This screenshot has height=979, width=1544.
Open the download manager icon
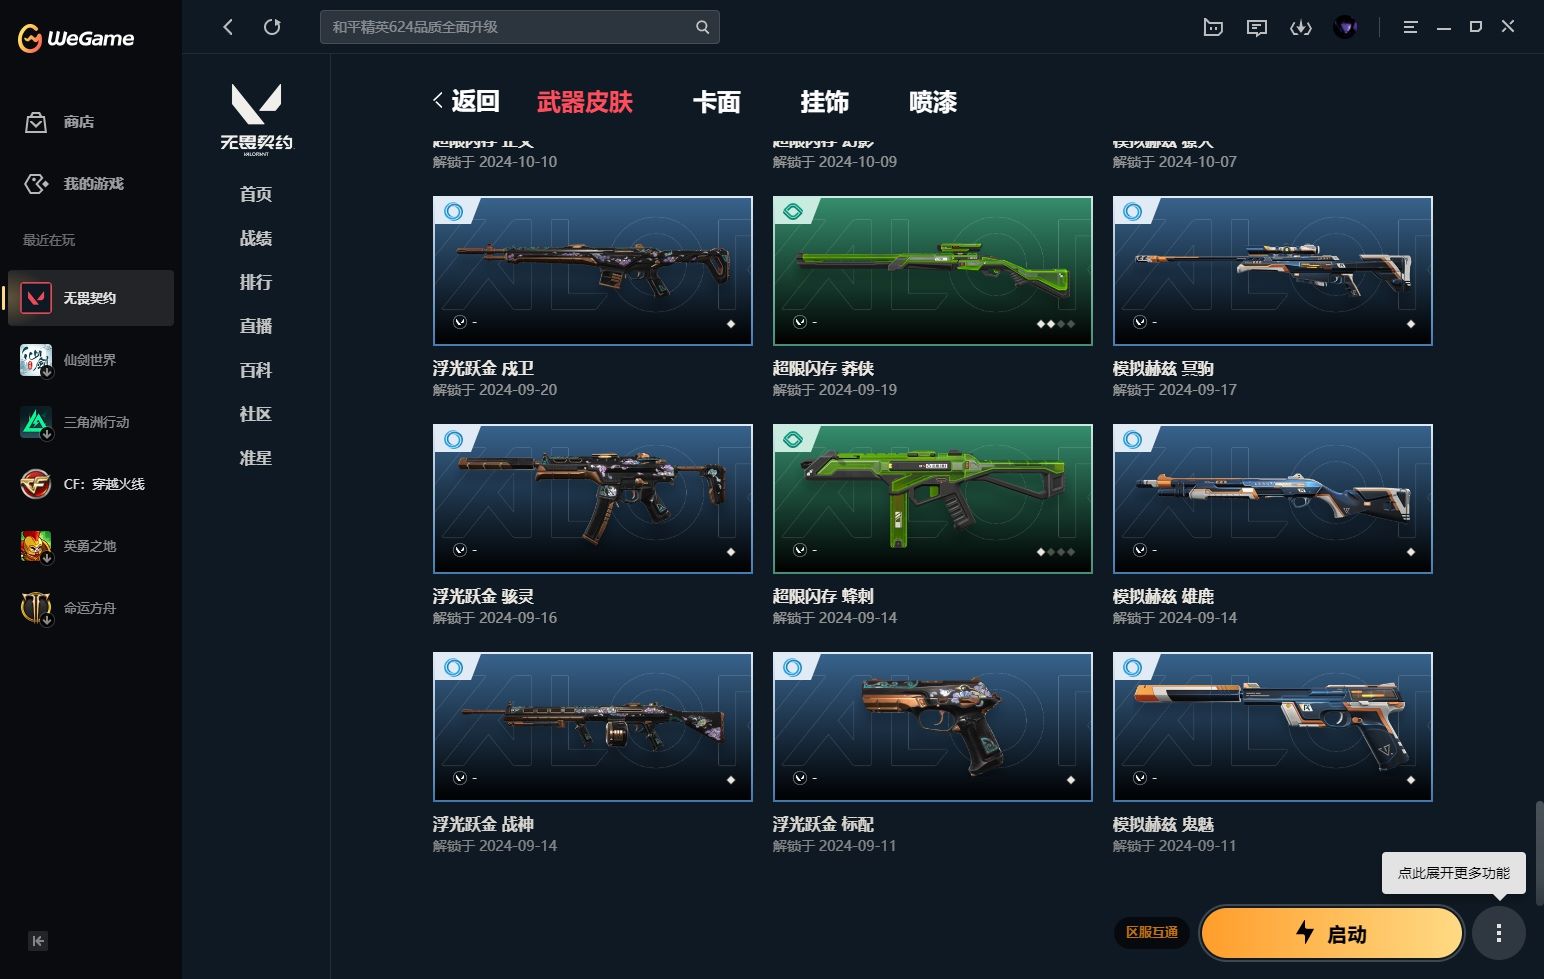pos(1301,28)
